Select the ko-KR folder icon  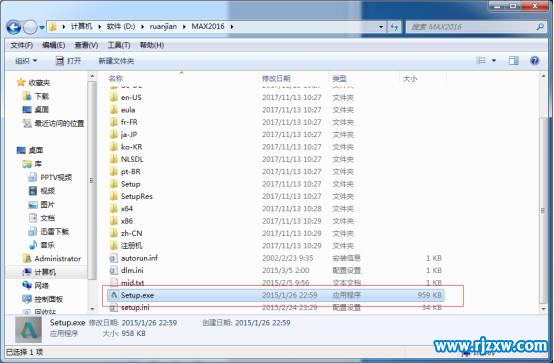[114, 147]
